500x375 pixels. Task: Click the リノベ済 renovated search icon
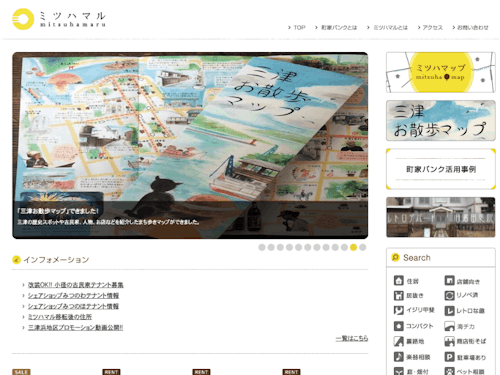pyautogui.click(x=449, y=296)
